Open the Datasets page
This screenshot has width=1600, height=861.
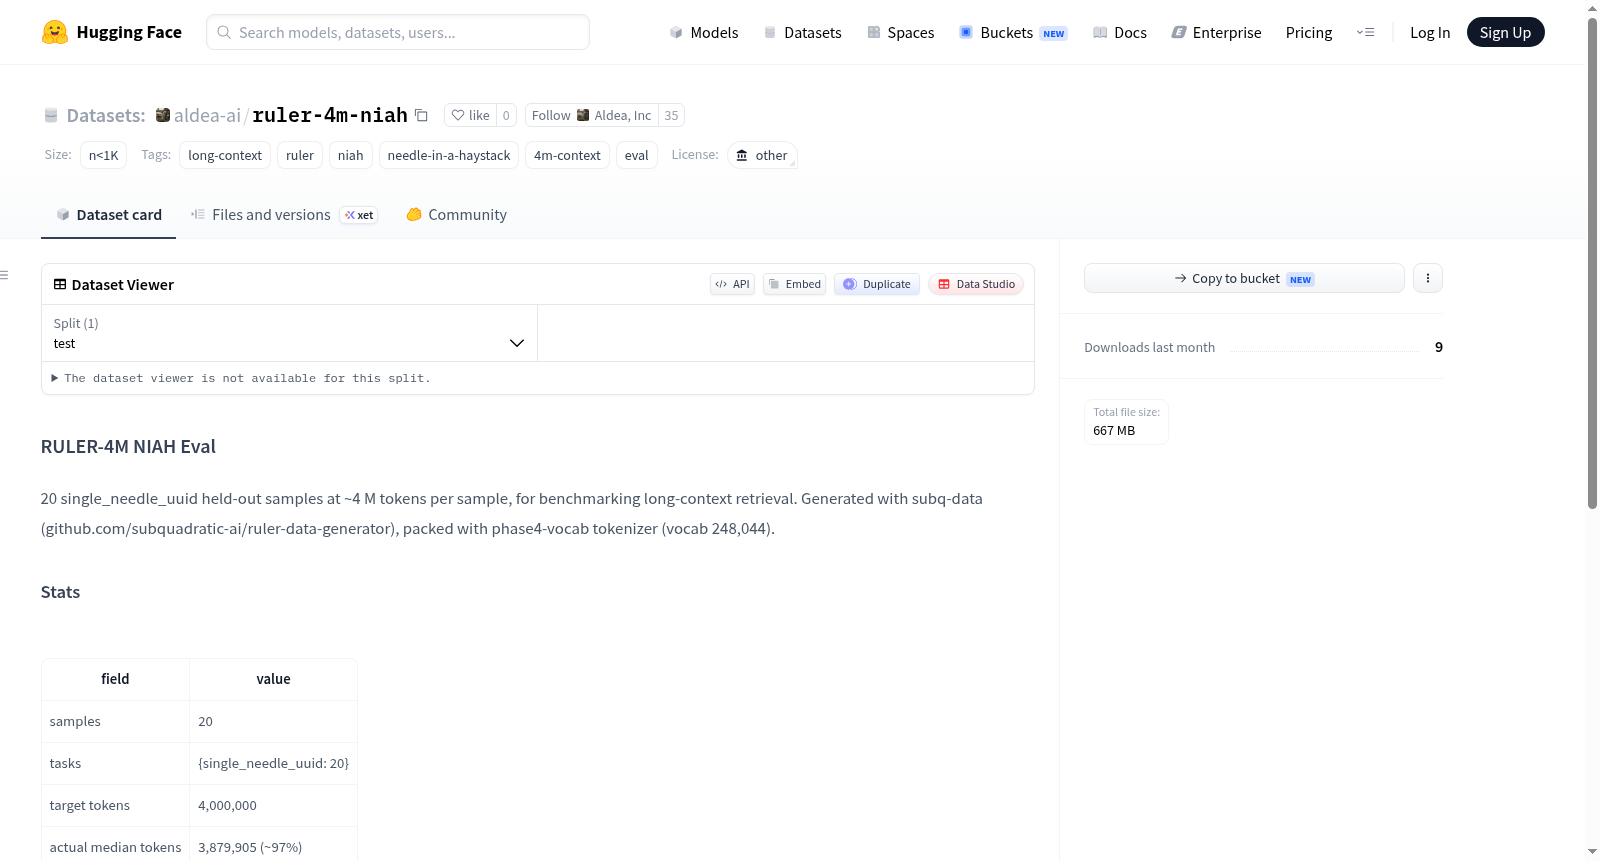[x=803, y=32]
